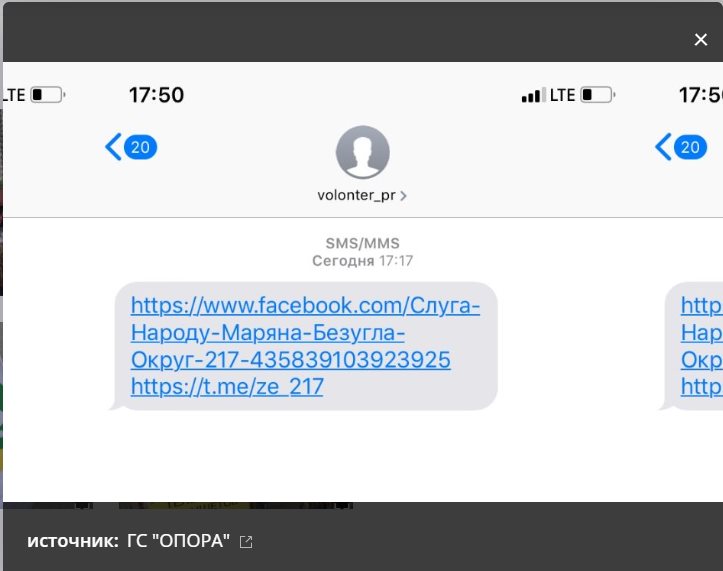Tap the blue back arrow on the left screenshot

(x=113, y=147)
